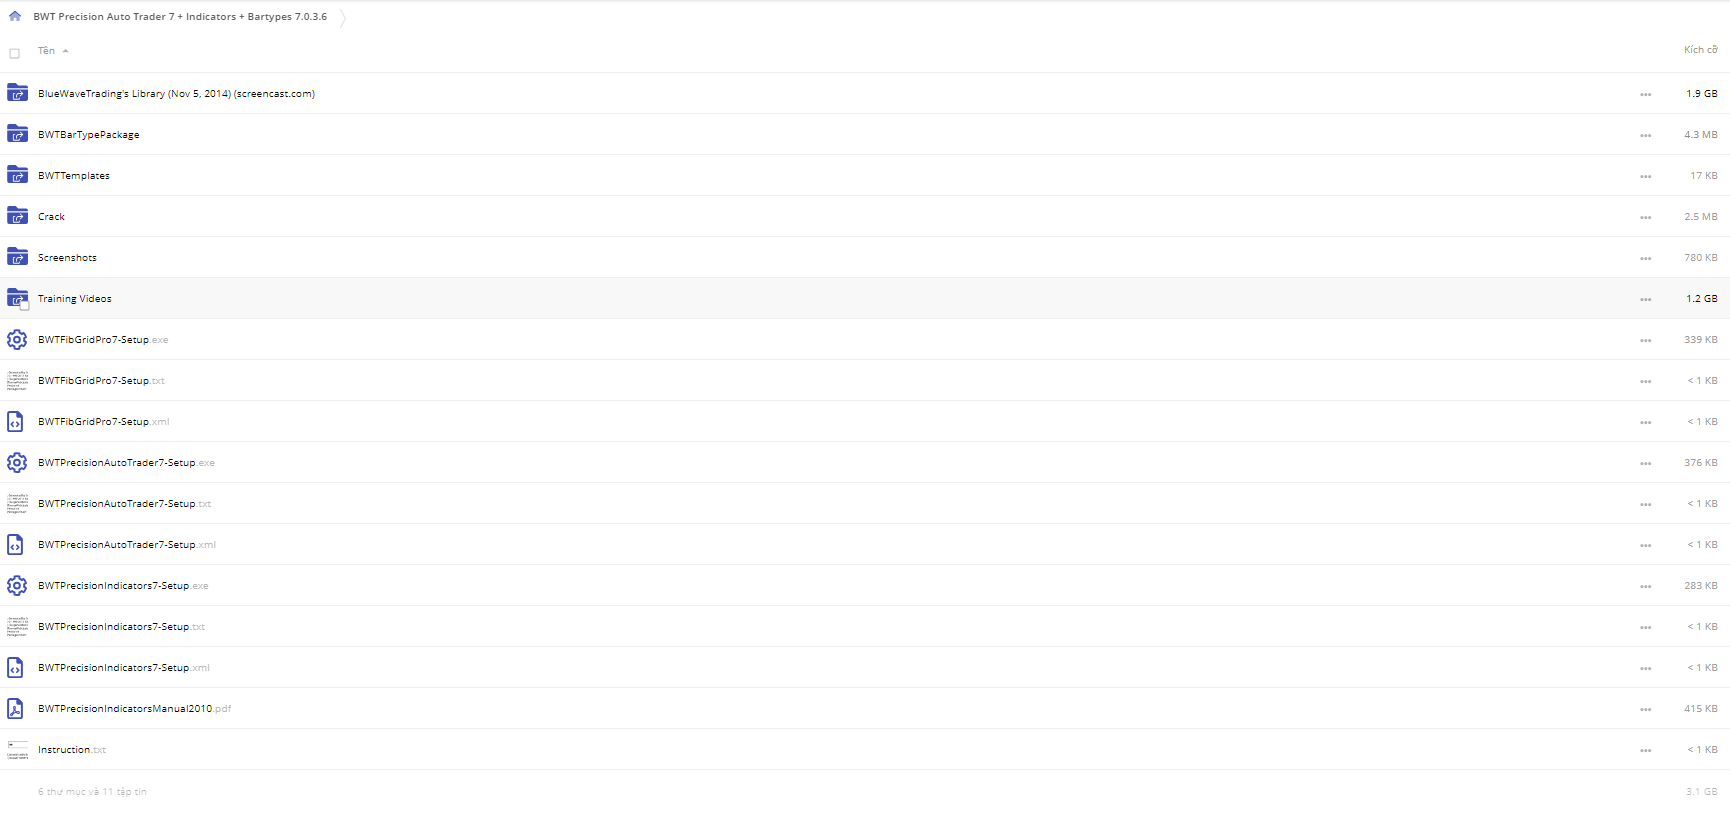Click the XML icon for BWTPrecisionAutoTrader7-Setup.xml

click(x=15, y=545)
